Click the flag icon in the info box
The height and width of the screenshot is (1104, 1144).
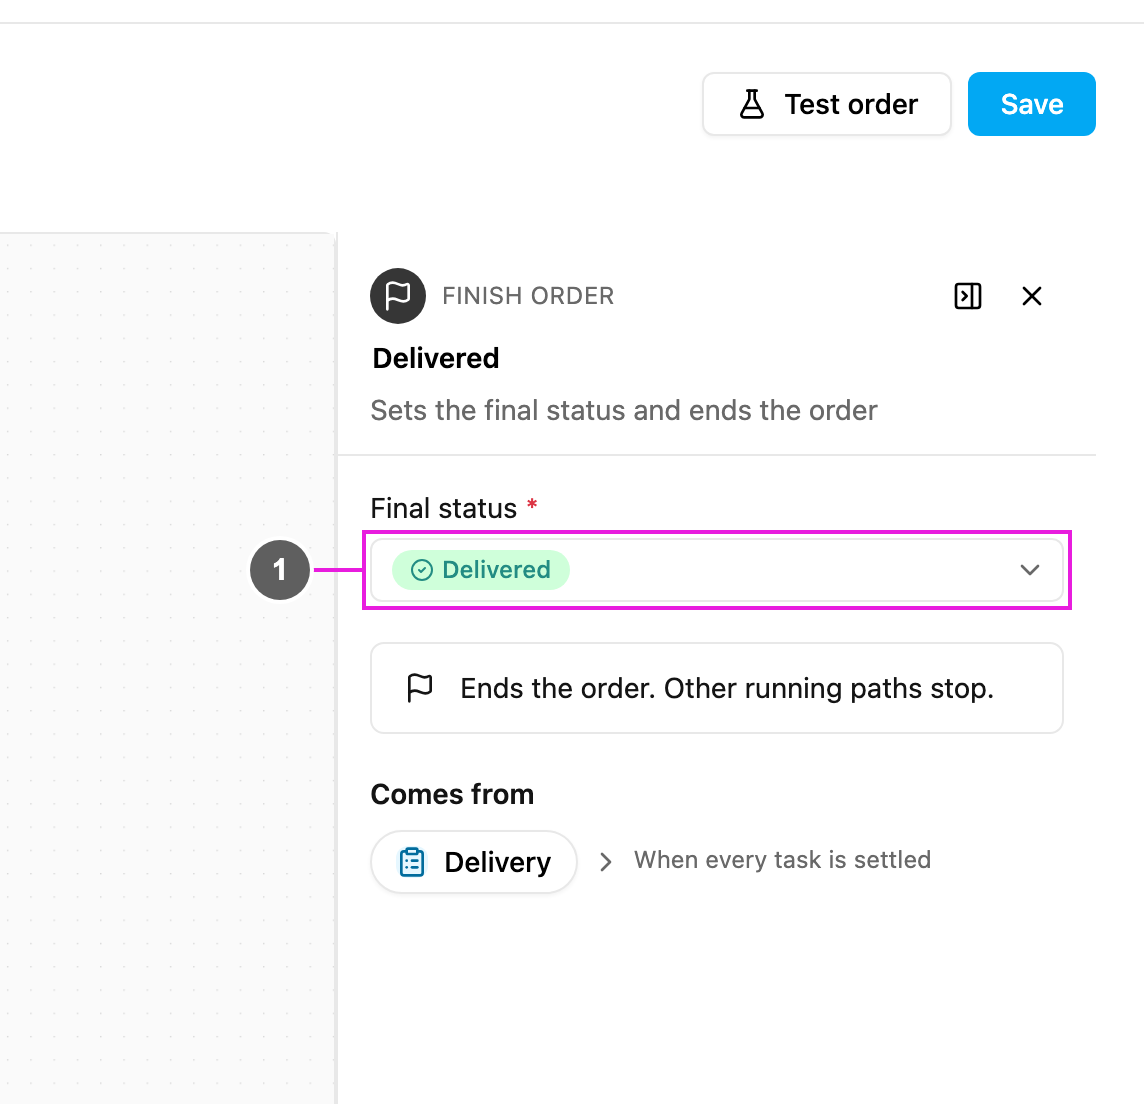click(420, 688)
